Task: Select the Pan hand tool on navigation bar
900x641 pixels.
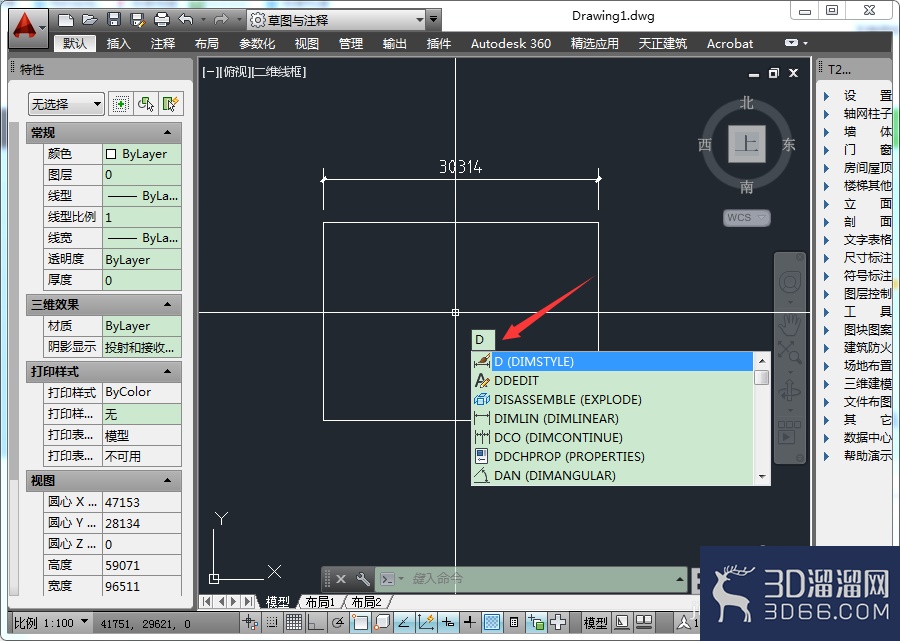Action: point(790,325)
